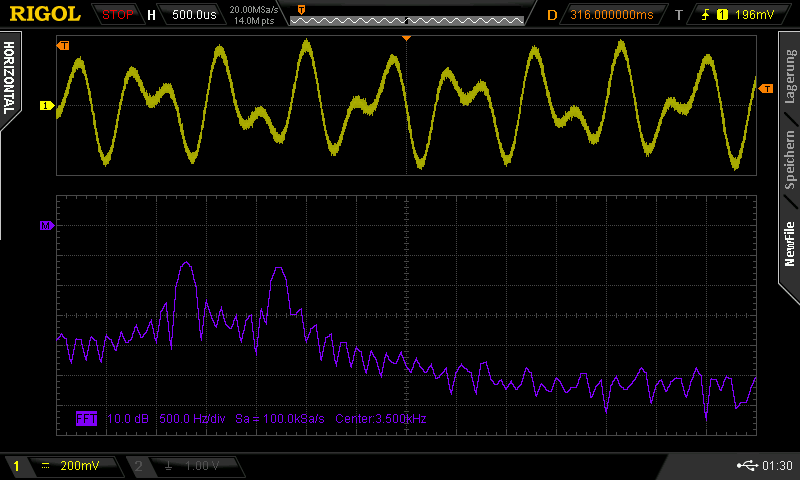The height and width of the screenshot is (480, 800).
Task: Click the red STOP status indicator
Action: pos(118,15)
